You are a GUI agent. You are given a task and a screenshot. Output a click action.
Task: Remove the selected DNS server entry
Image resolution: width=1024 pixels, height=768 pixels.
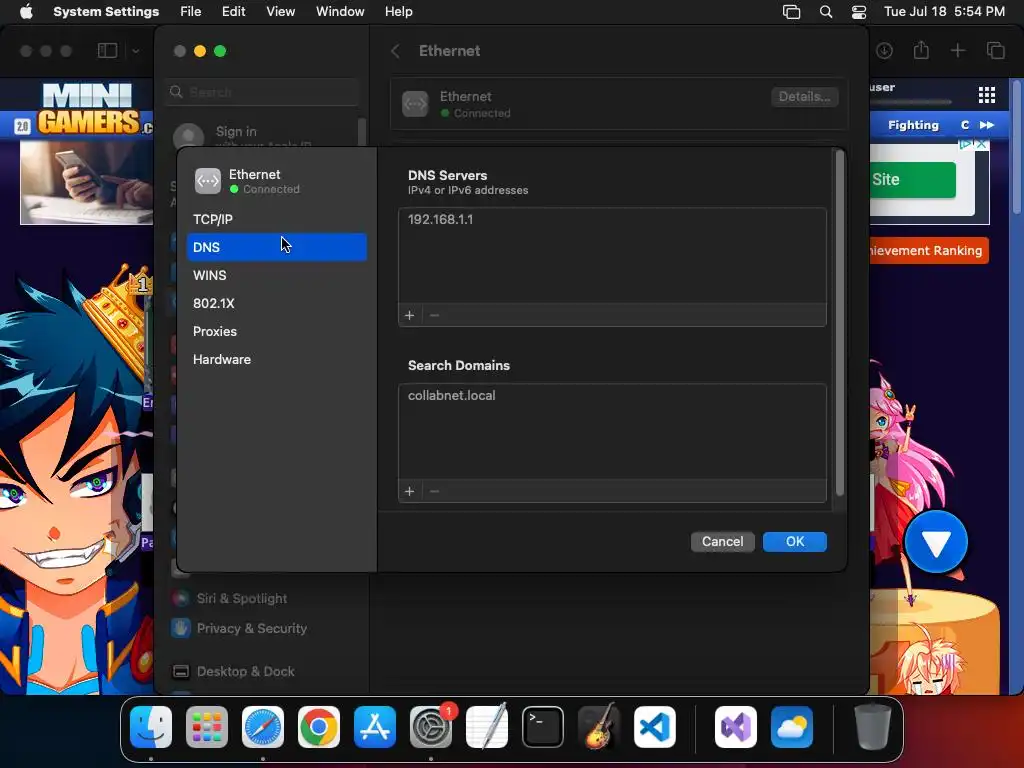click(x=434, y=315)
